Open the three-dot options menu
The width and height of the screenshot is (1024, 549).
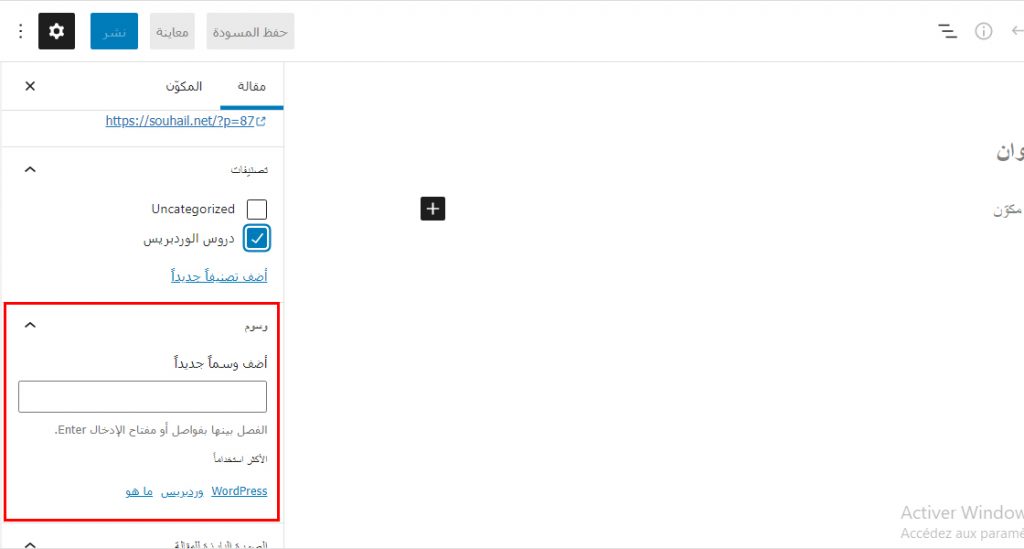[20, 32]
